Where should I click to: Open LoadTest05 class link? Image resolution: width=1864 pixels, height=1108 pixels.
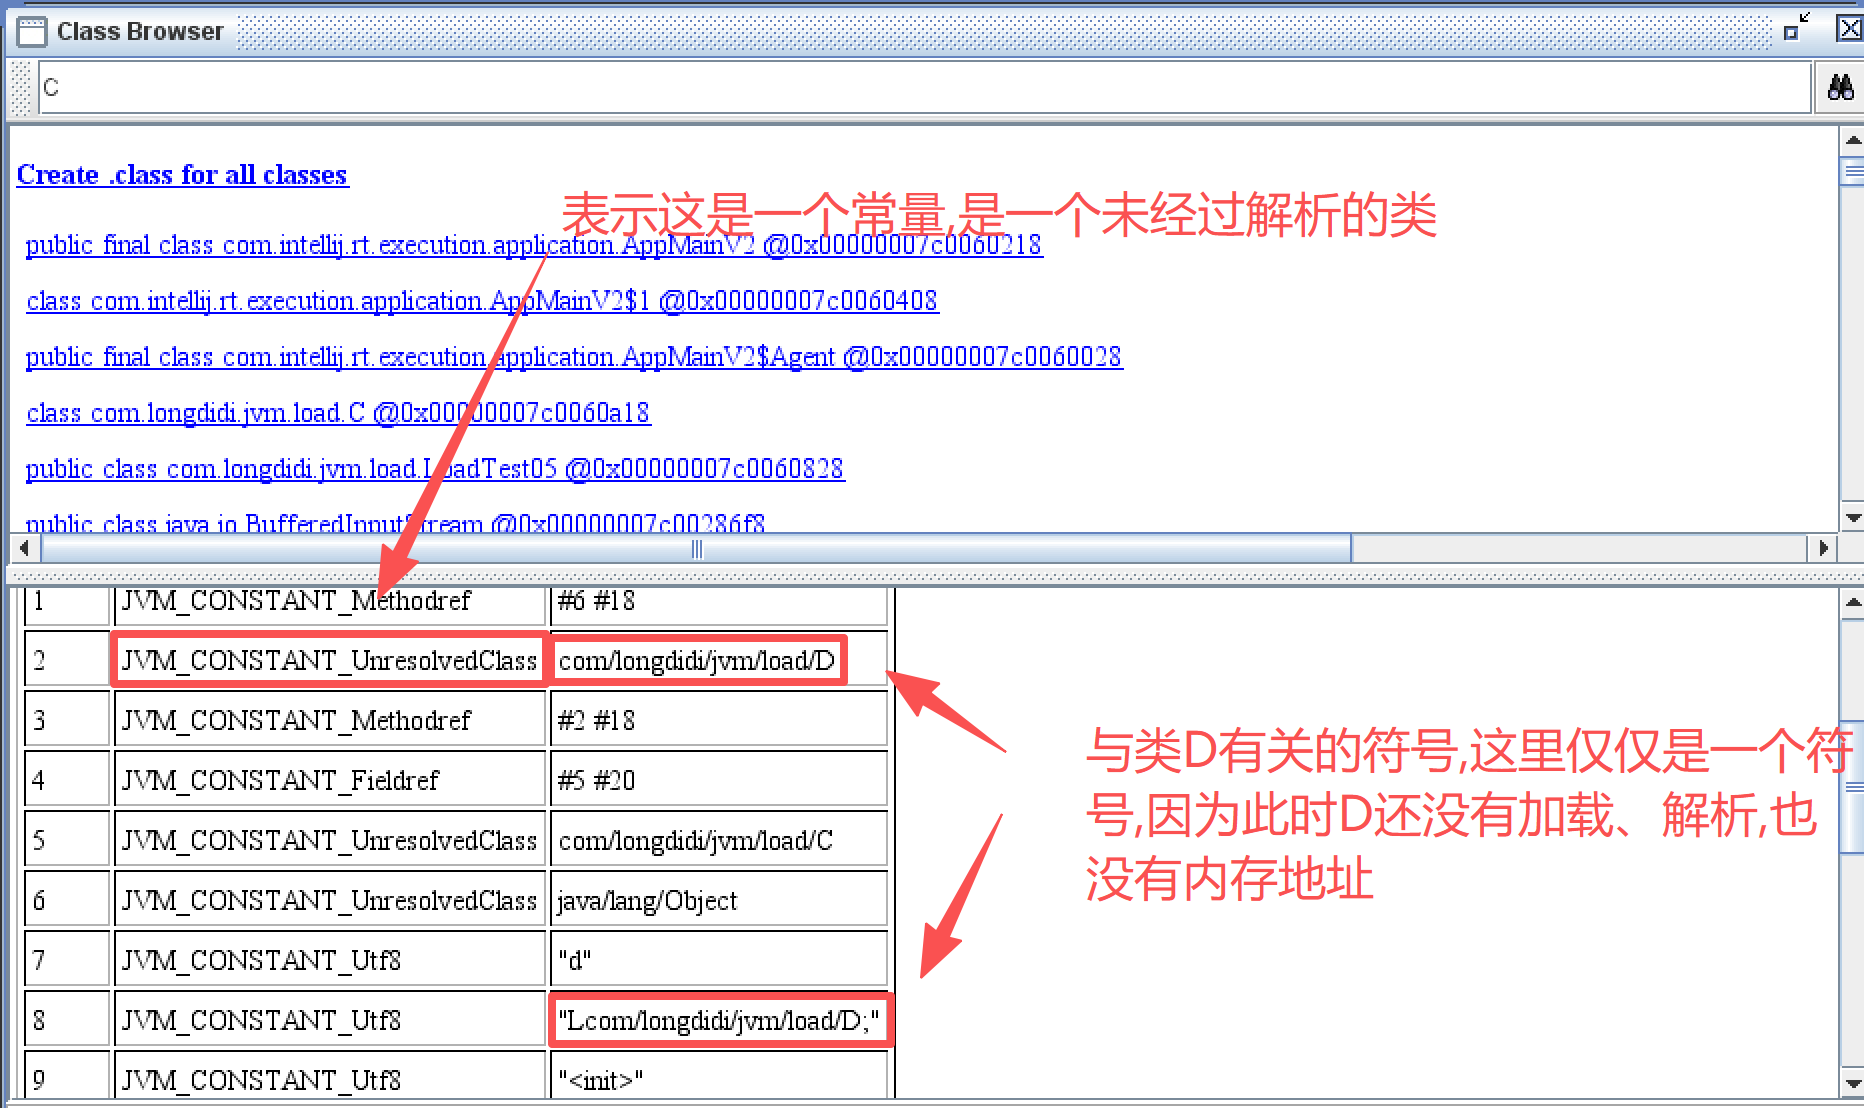pos(435,469)
